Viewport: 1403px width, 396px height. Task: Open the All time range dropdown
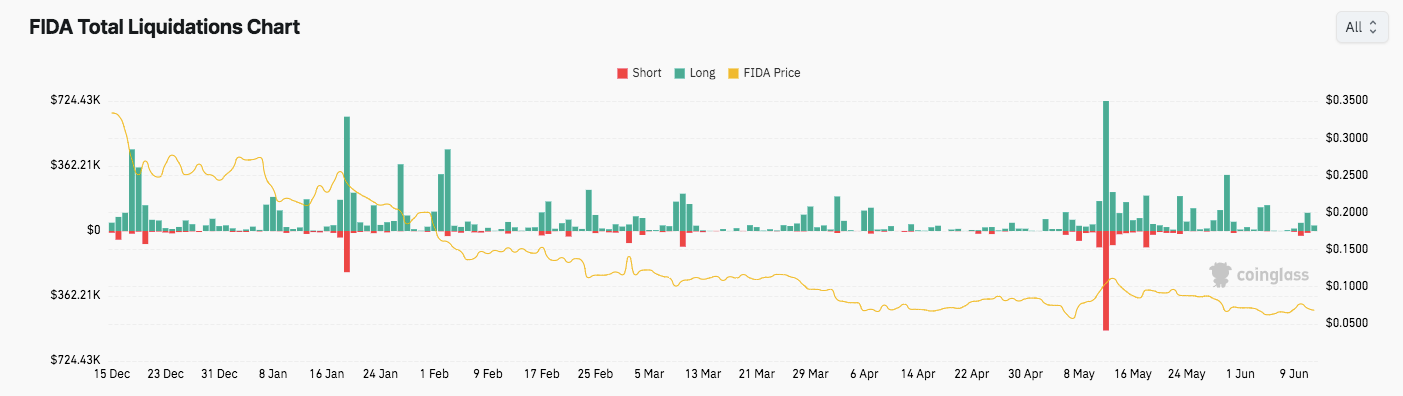(x=1361, y=27)
